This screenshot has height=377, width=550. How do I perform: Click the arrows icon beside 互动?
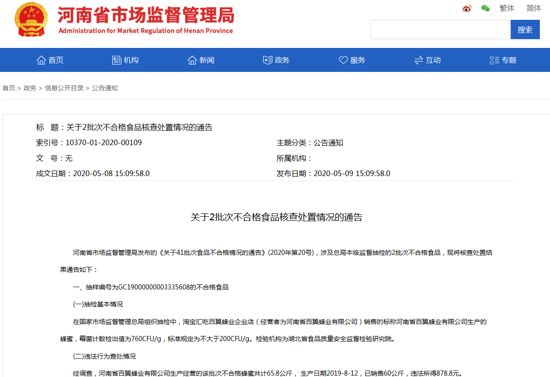point(418,60)
